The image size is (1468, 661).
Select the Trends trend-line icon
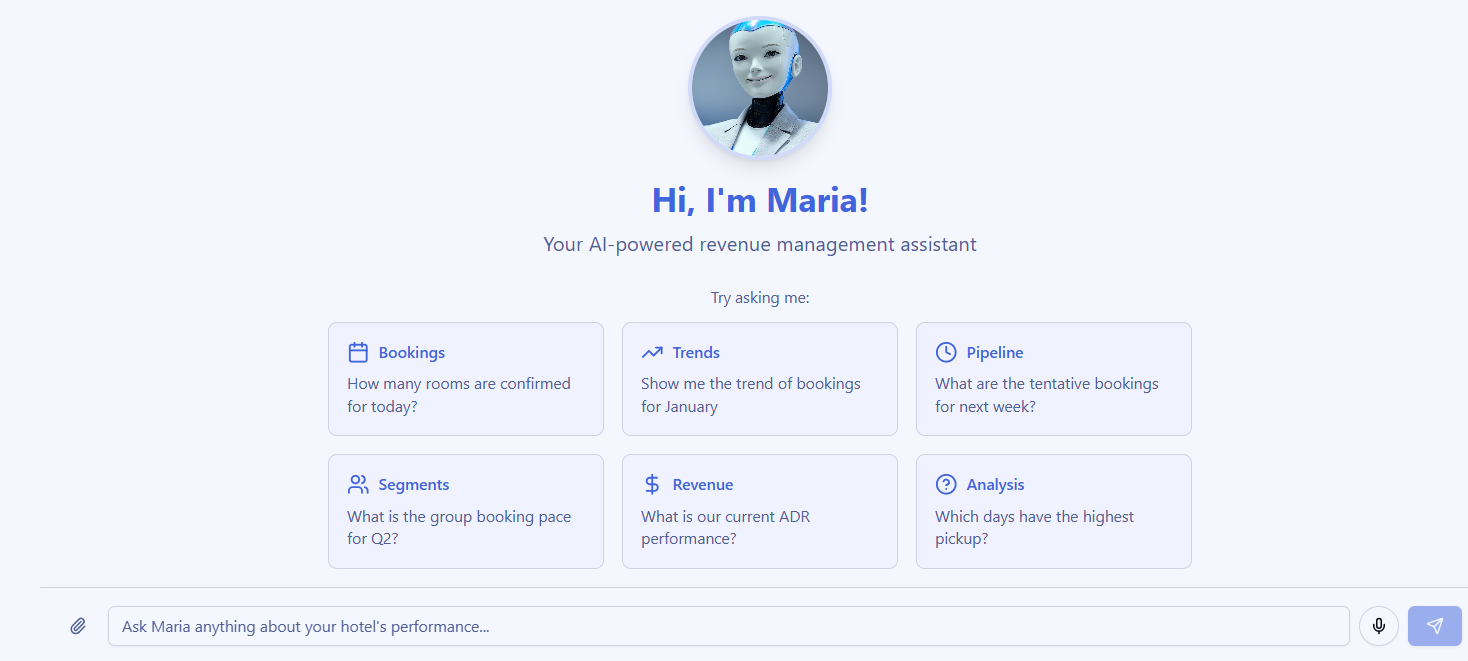tap(652, 352)
